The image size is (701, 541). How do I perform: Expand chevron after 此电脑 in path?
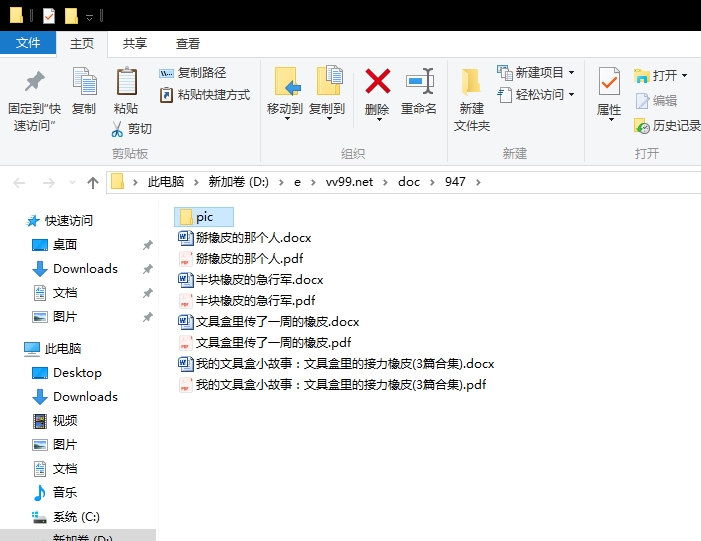(x=196, y=182)
